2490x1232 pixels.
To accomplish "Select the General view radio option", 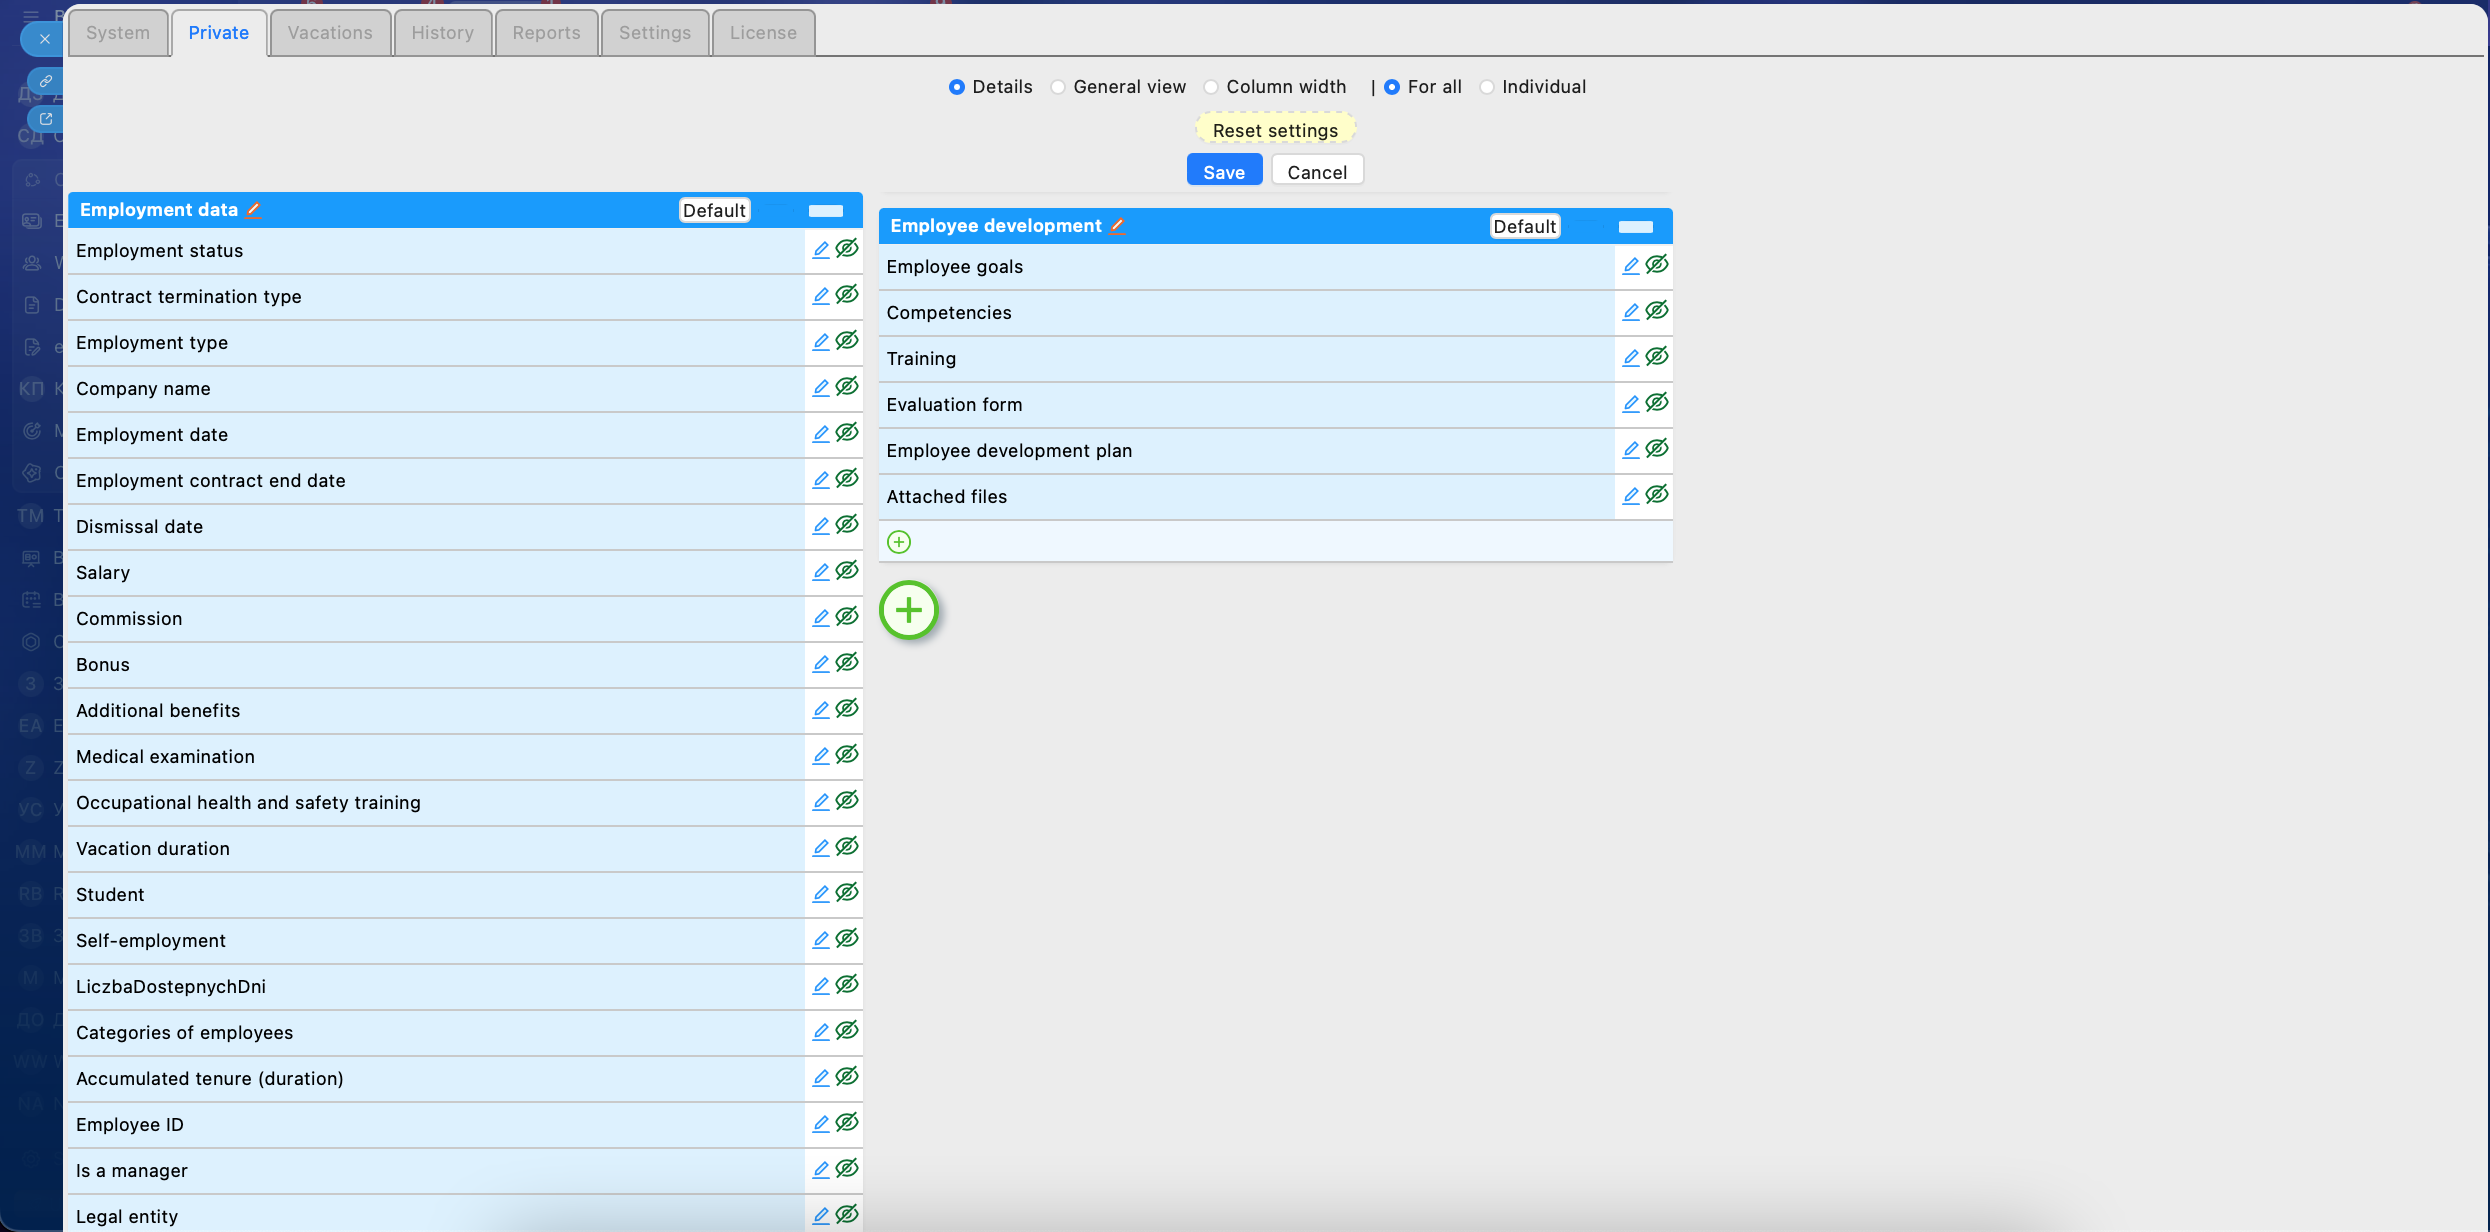I will tap(1058, 87).
